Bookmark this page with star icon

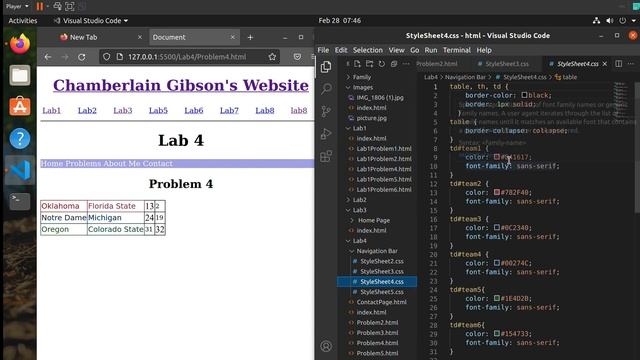point(272,57)
